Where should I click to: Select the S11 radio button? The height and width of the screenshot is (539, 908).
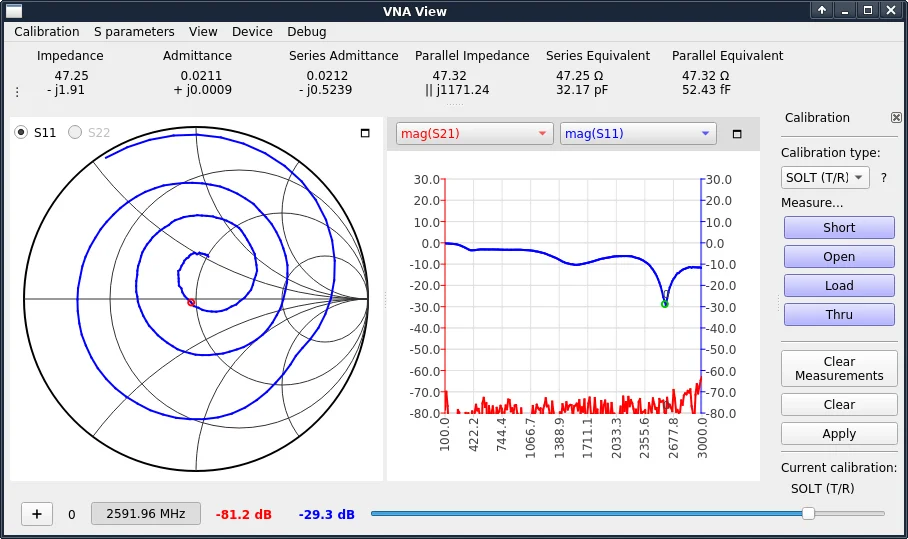[21, 132]
